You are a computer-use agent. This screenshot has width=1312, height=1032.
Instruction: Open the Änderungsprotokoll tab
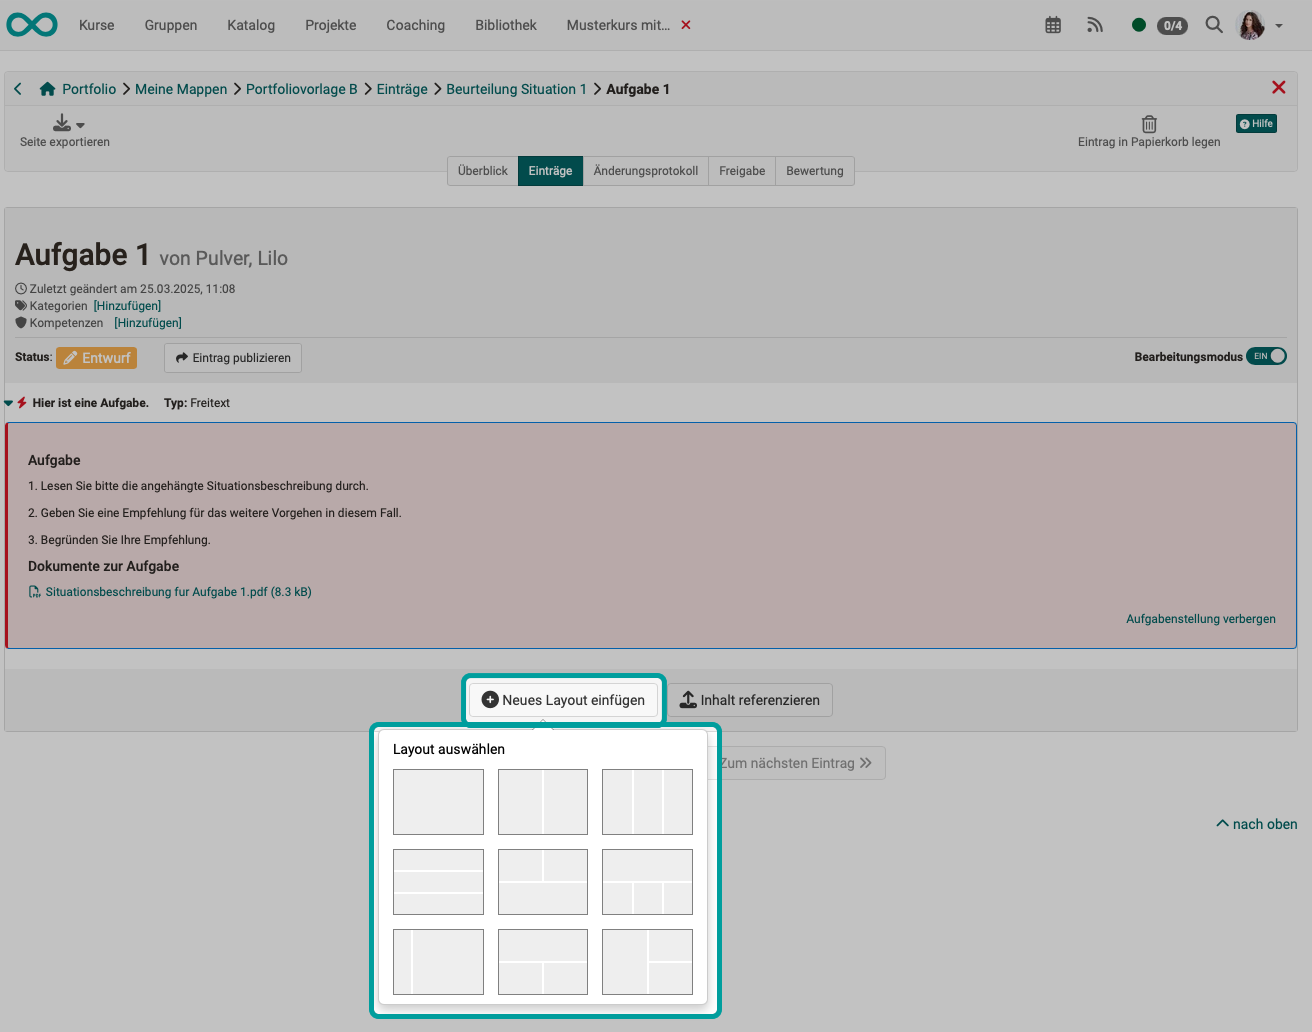click(x=645, y=170)
